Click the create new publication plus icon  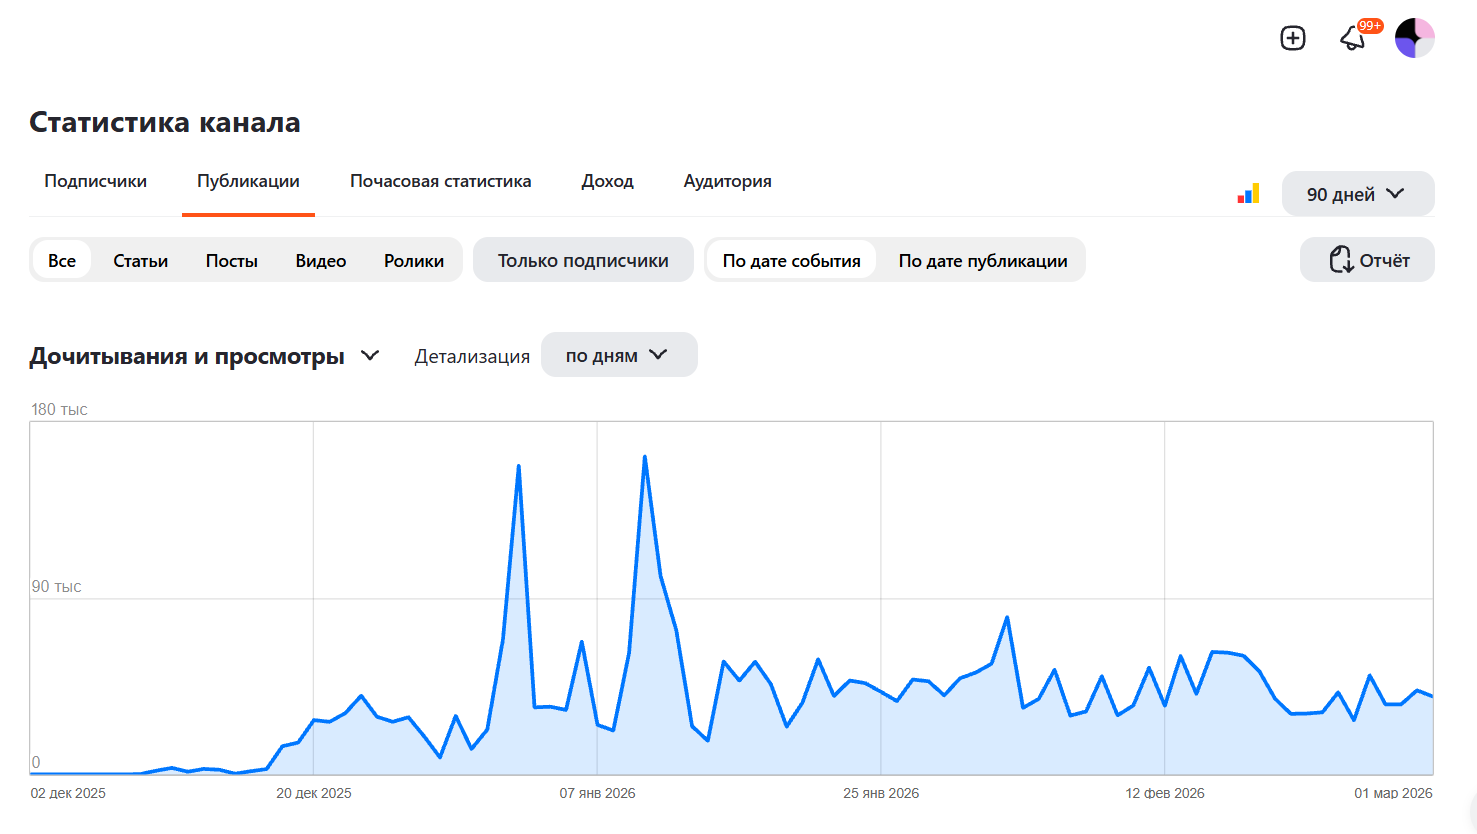(1293, 38)
